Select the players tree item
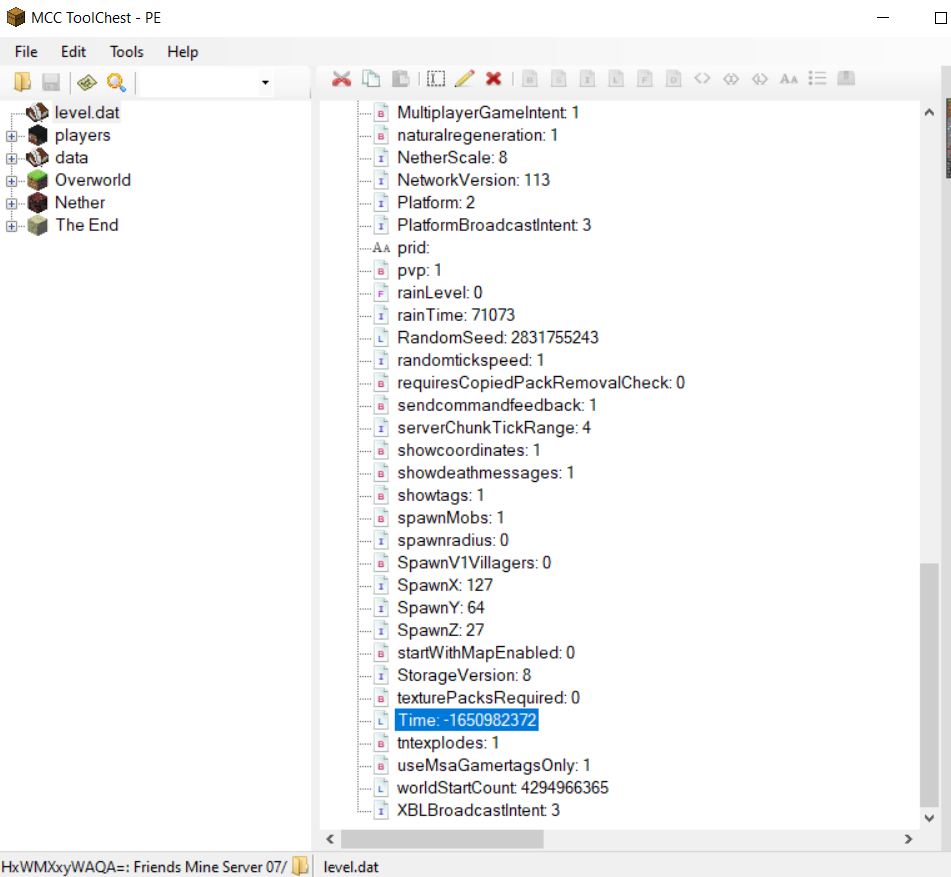This screenshot has height=877, width=951. tap(82, 135)
